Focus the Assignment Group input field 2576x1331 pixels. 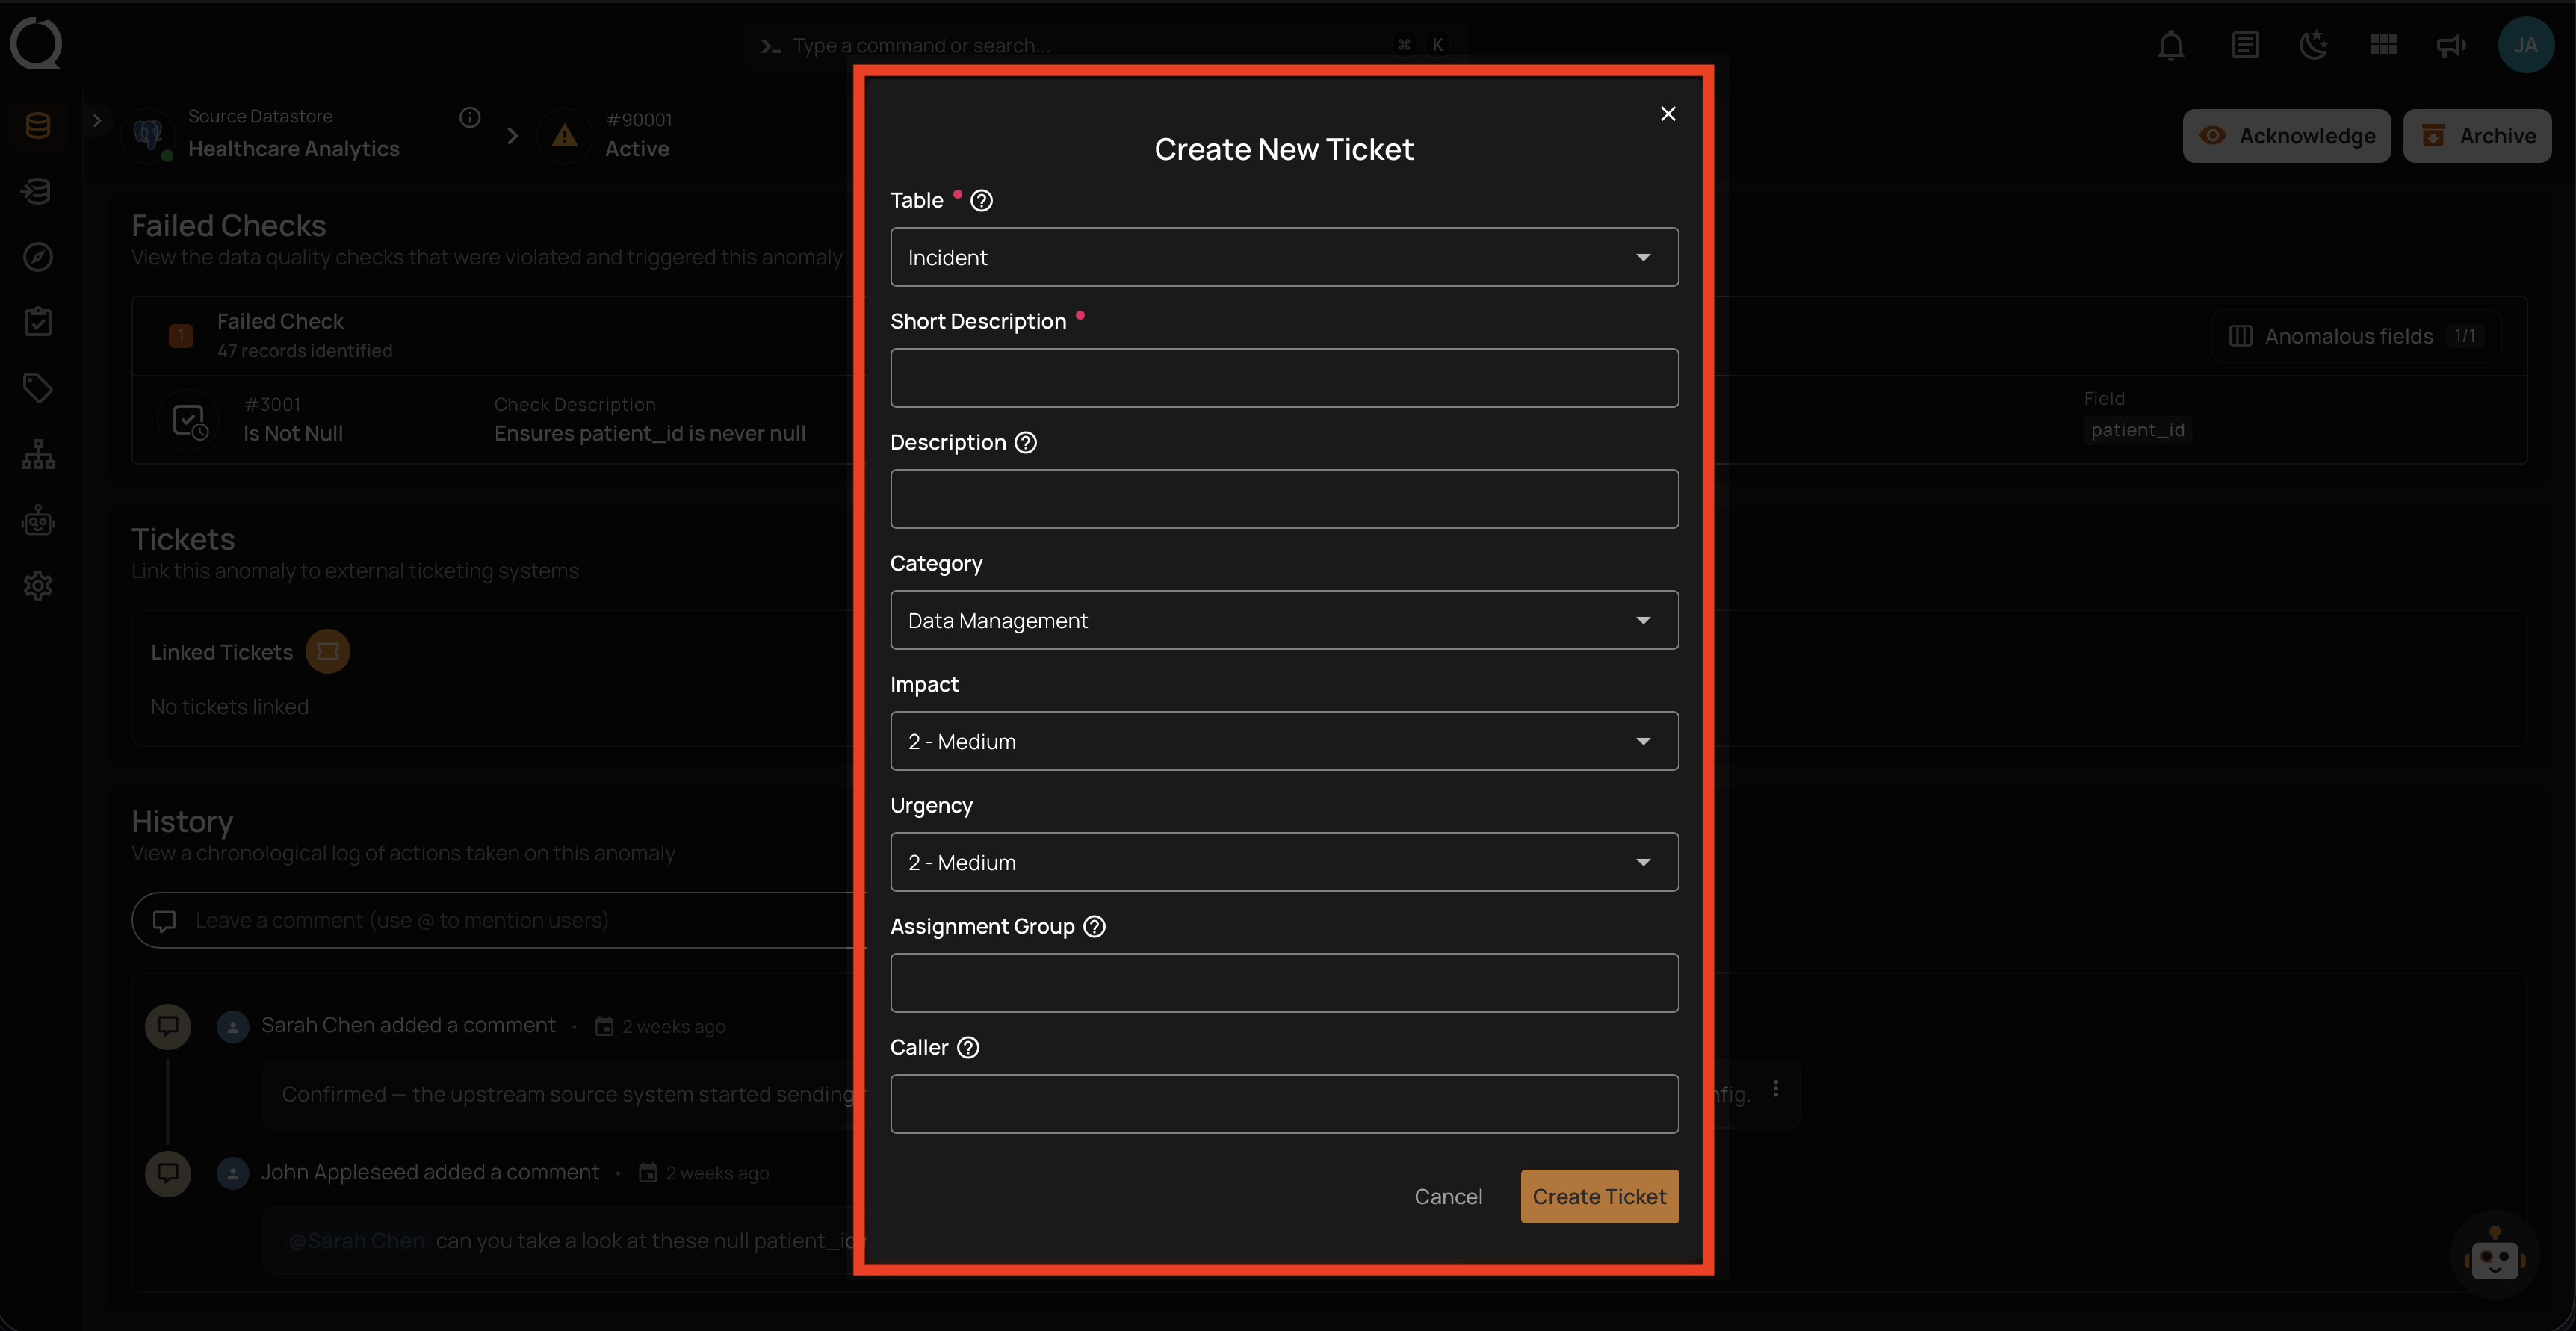click(x=1284, y=983)
